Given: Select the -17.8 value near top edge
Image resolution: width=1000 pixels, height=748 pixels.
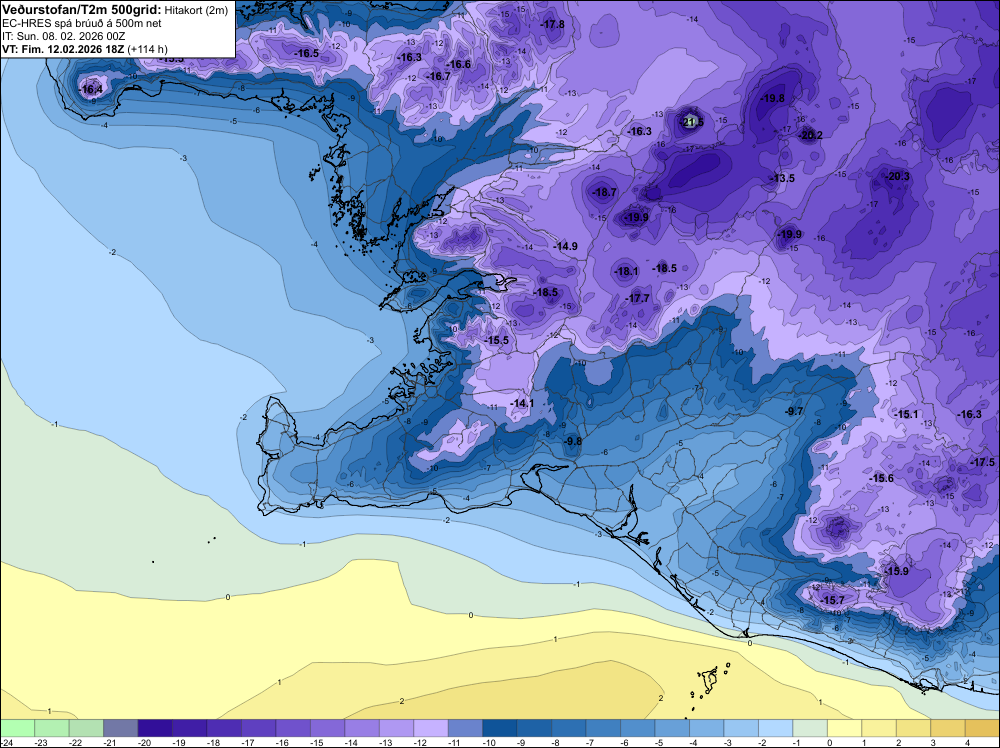Looking at the screenshot, I should tap(552, 24).
